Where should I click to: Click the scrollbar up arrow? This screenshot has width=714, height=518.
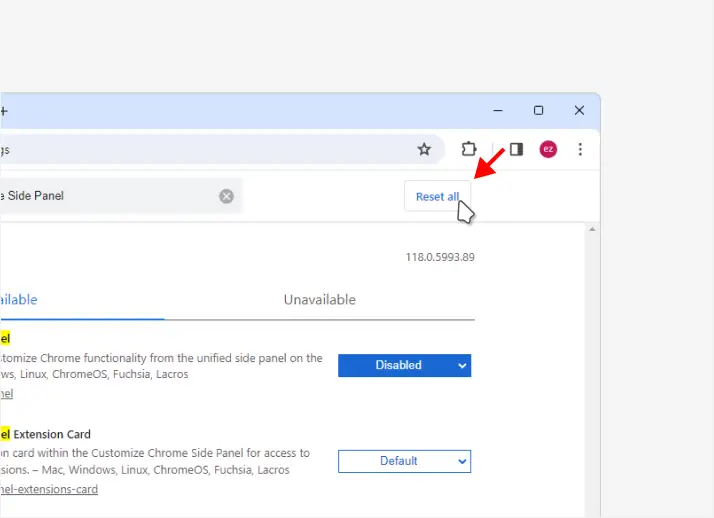pos(592,229)
